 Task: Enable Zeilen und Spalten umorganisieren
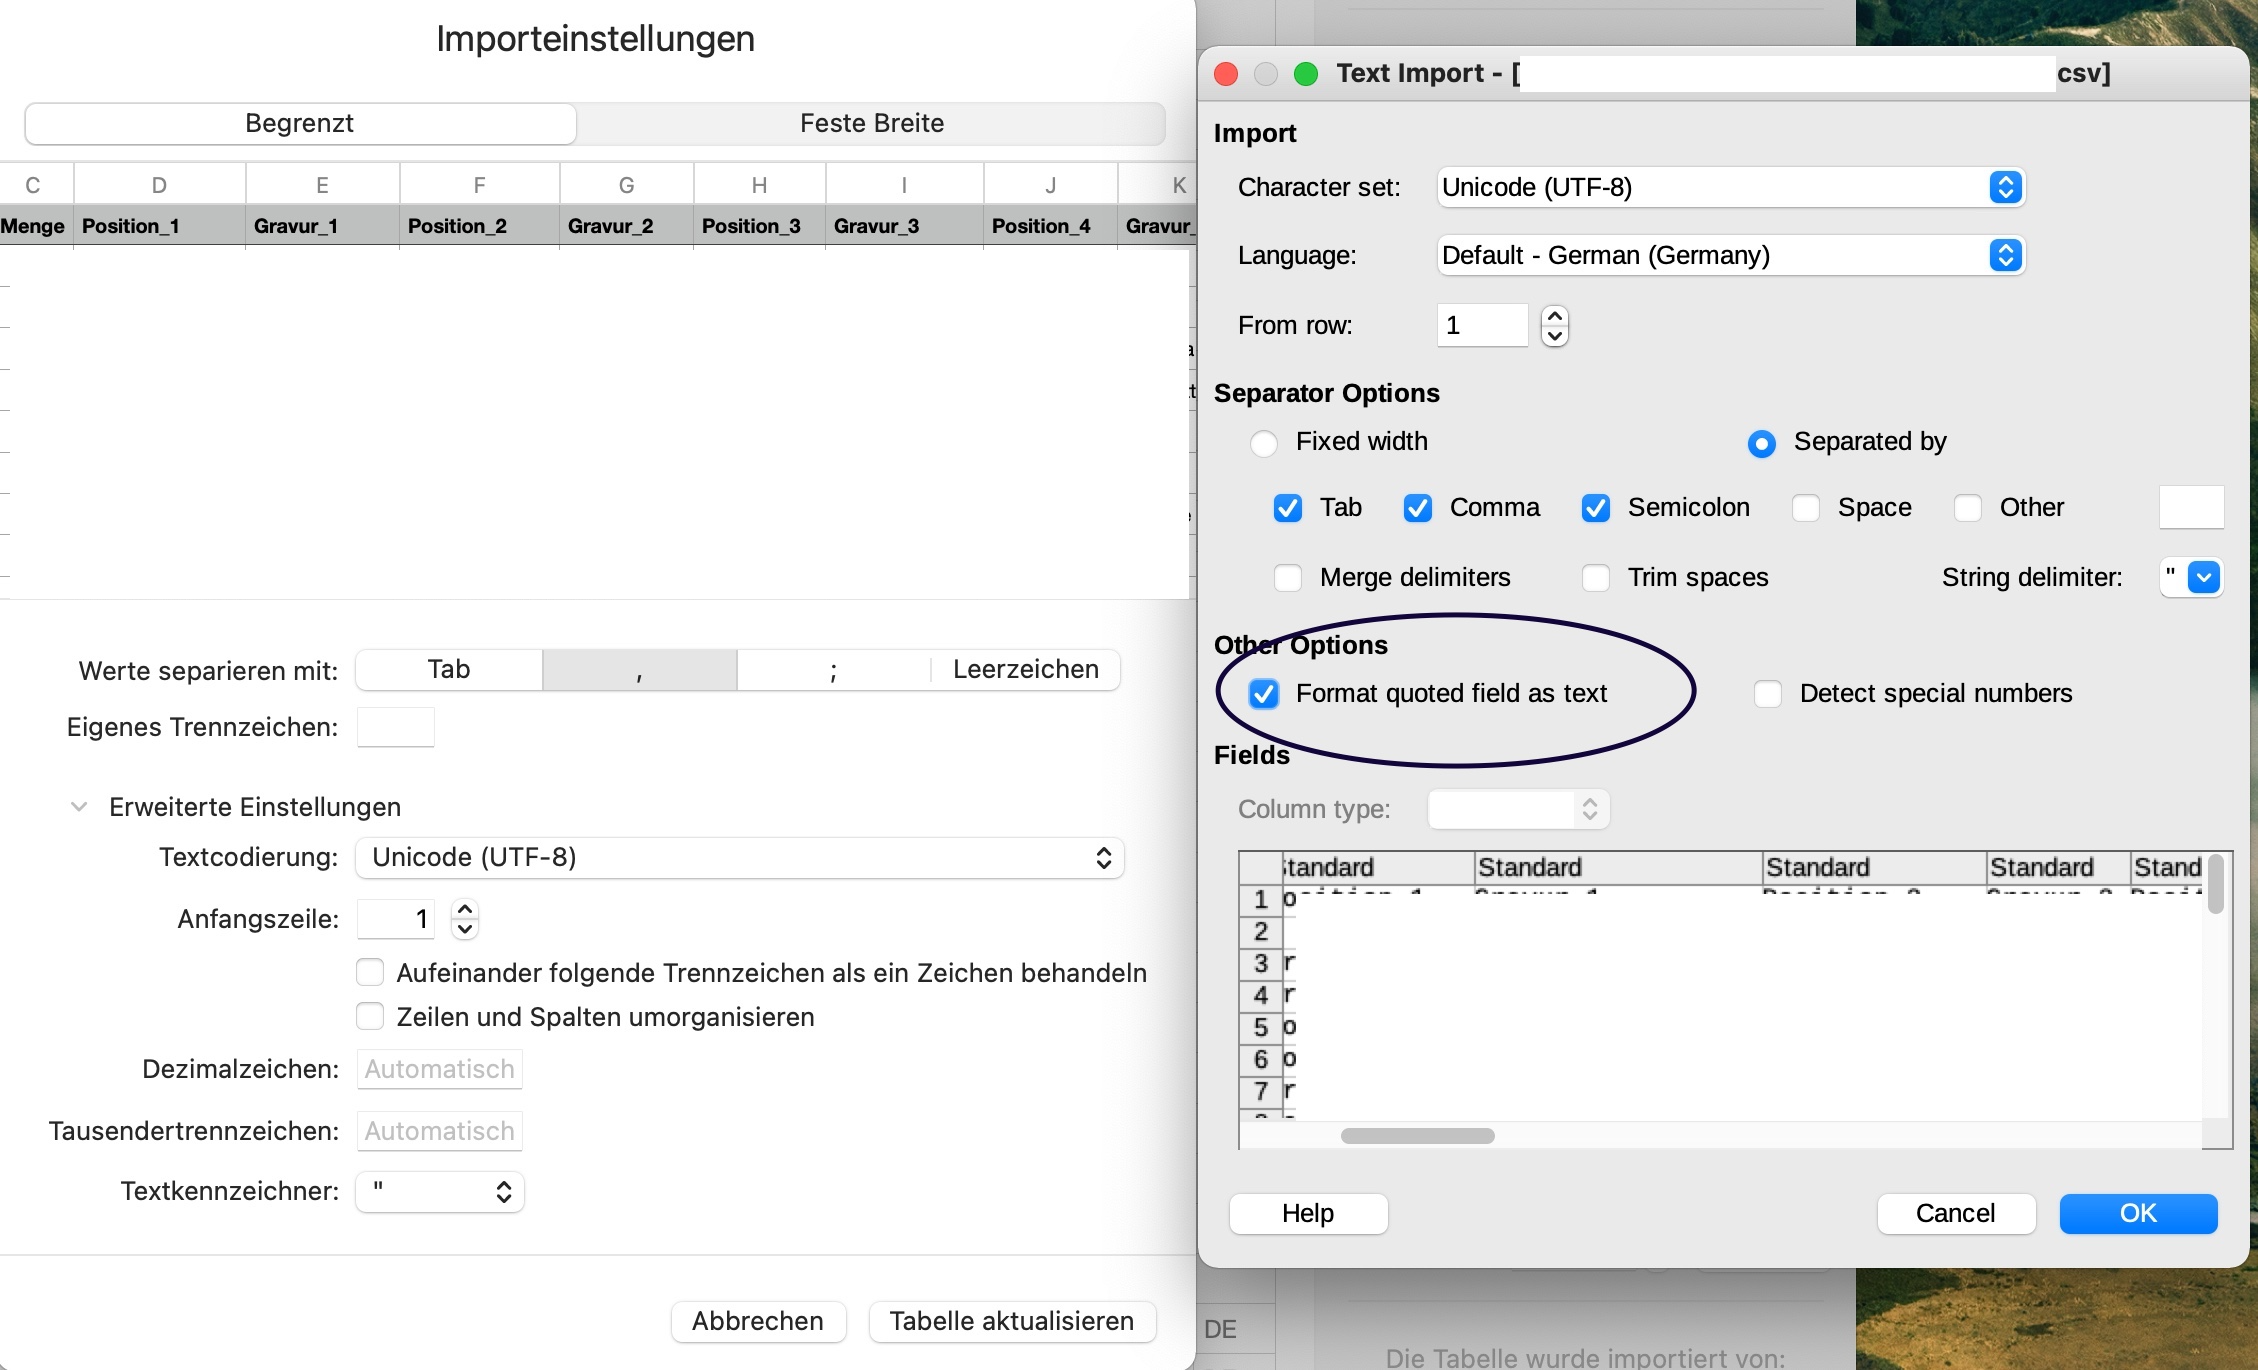(371, 1017)
